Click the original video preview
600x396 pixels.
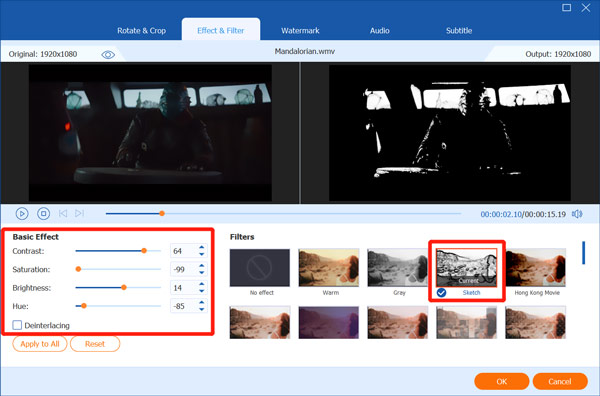(150, 133)
